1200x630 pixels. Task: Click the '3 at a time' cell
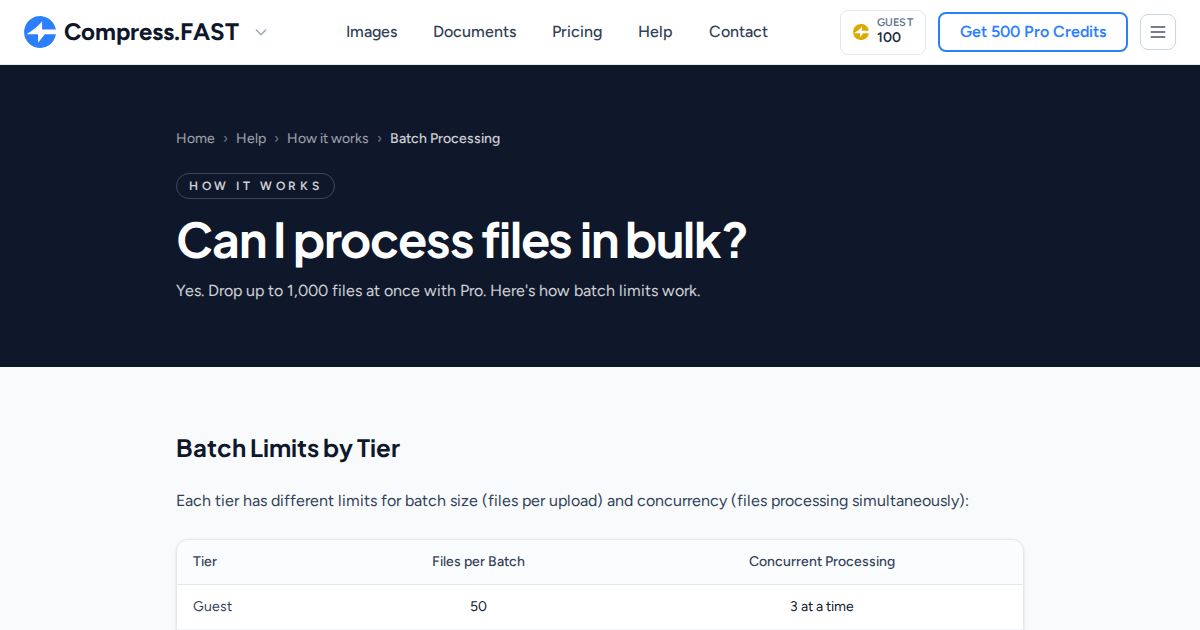click(x=822, y=606)
